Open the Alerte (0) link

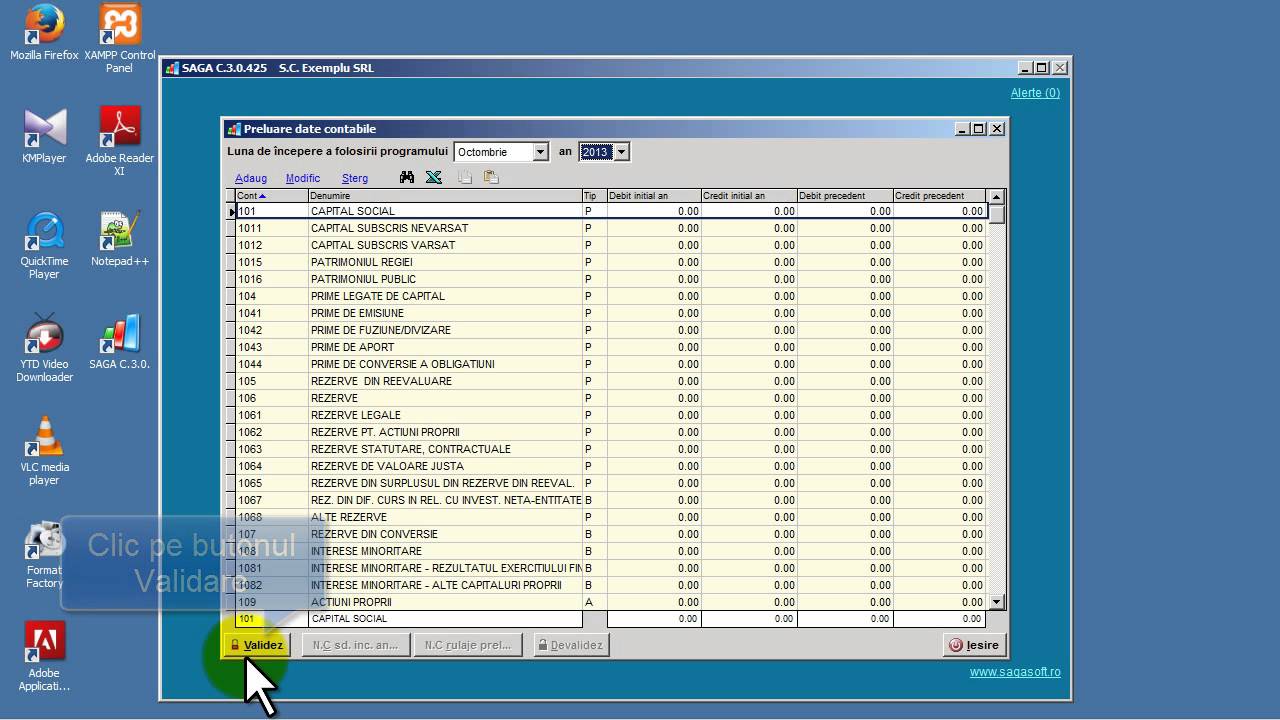click(1035, 93)
